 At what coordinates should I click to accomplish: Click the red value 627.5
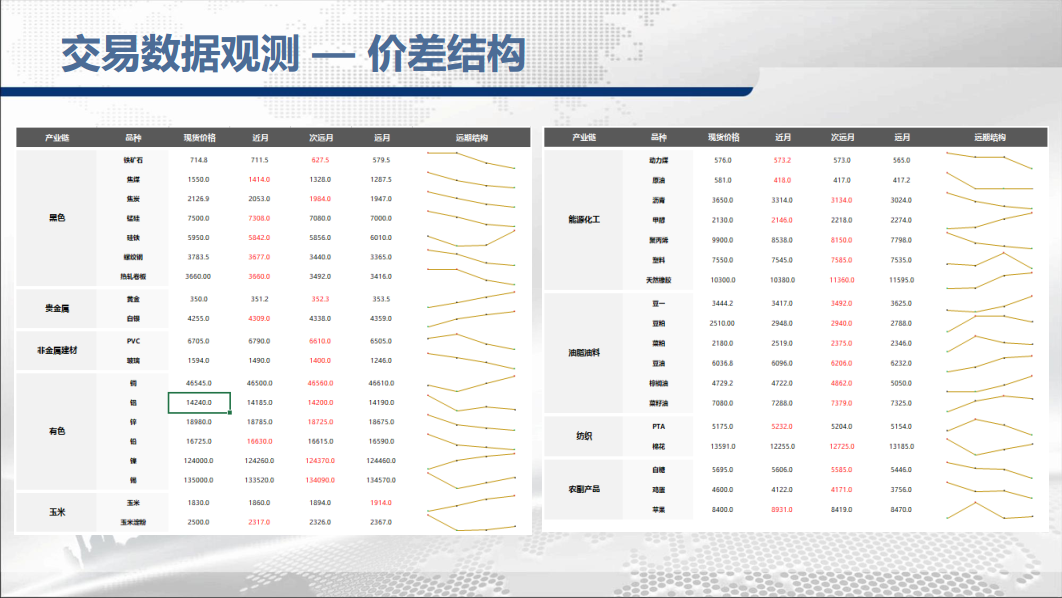pyautogui.click(x=320, y=161)
